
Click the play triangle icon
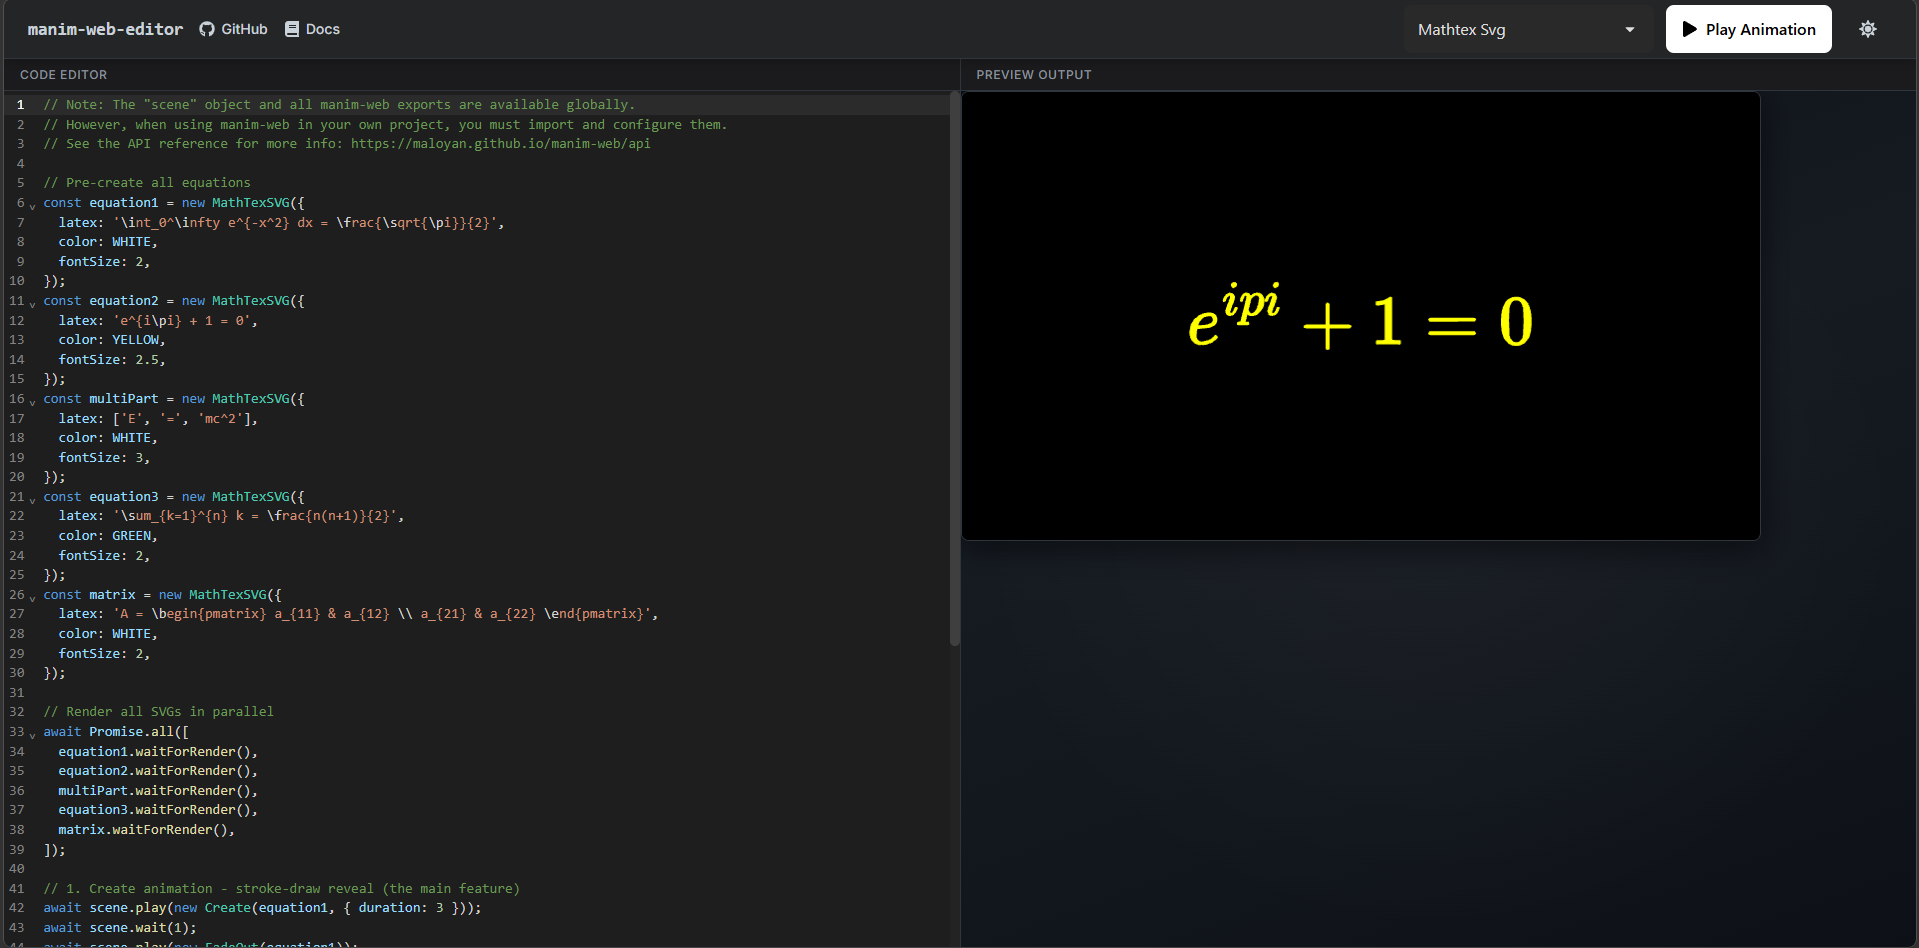pos(1689,29)
